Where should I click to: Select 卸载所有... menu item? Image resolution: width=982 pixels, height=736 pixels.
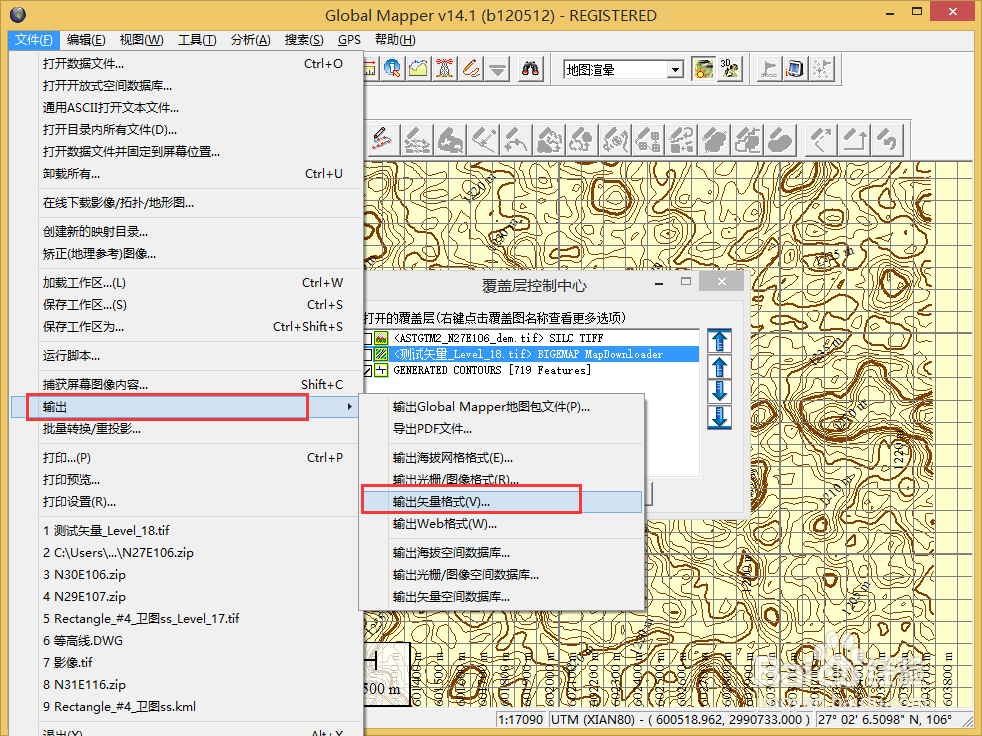(187, 174)
